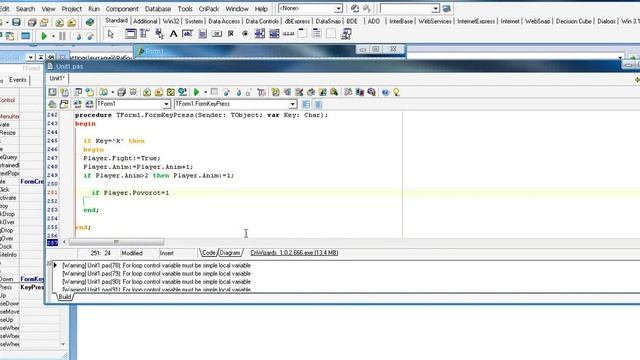The height and width of the screenshot is (360, 640).
Task: Pick the ActionList component icon
Action: (346, 34)
